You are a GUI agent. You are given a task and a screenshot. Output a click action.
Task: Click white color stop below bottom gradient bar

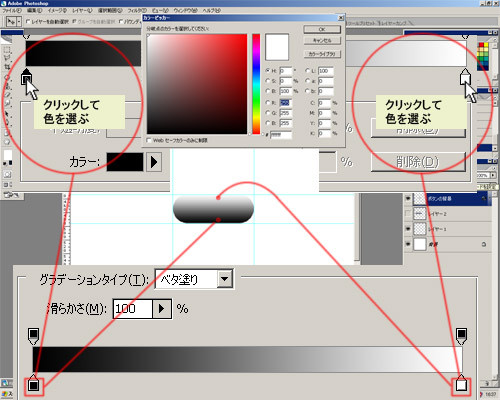[461, 383]
